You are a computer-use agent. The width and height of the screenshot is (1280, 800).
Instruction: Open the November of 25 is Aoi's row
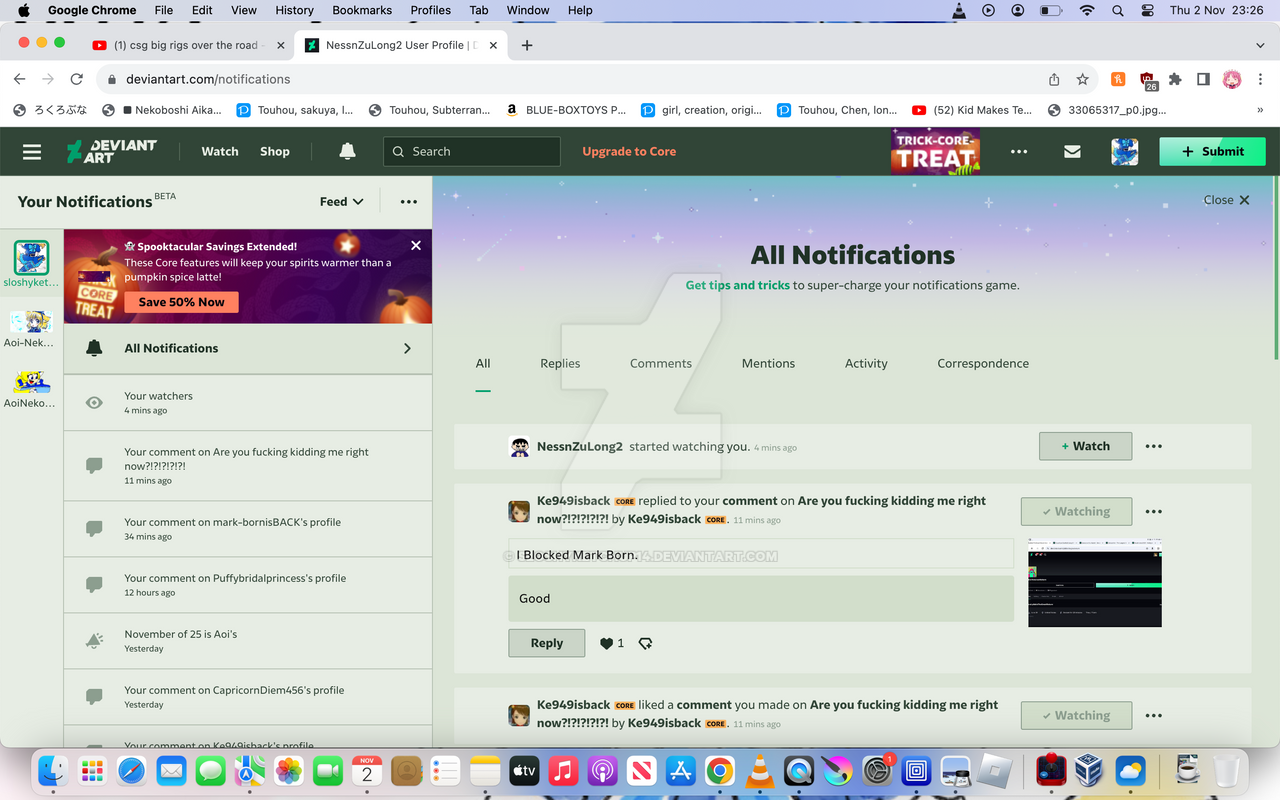248,641
